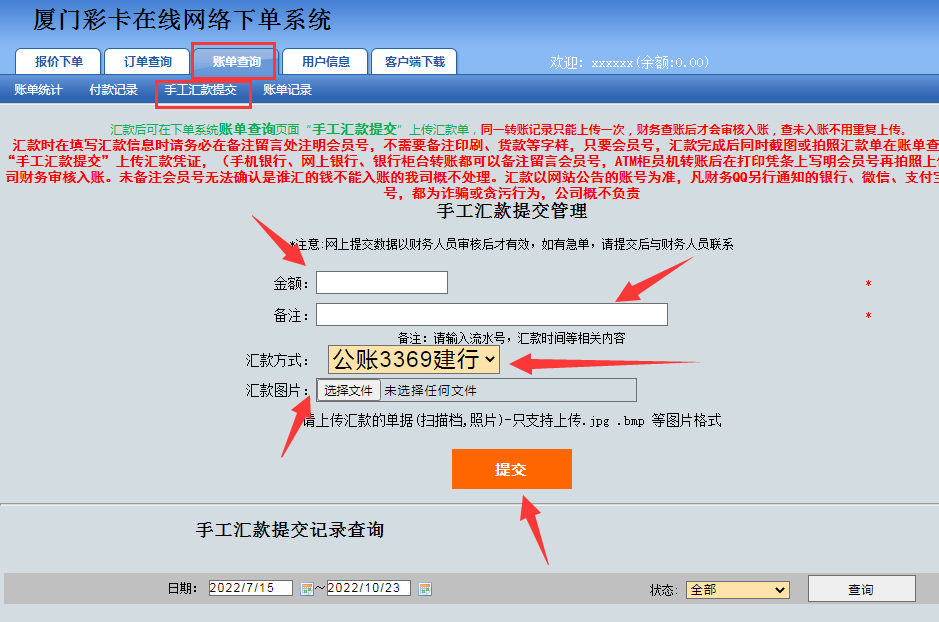939x622 pixels.
Task: Open the 状态 status dropdown
Action: coord(738,590)
